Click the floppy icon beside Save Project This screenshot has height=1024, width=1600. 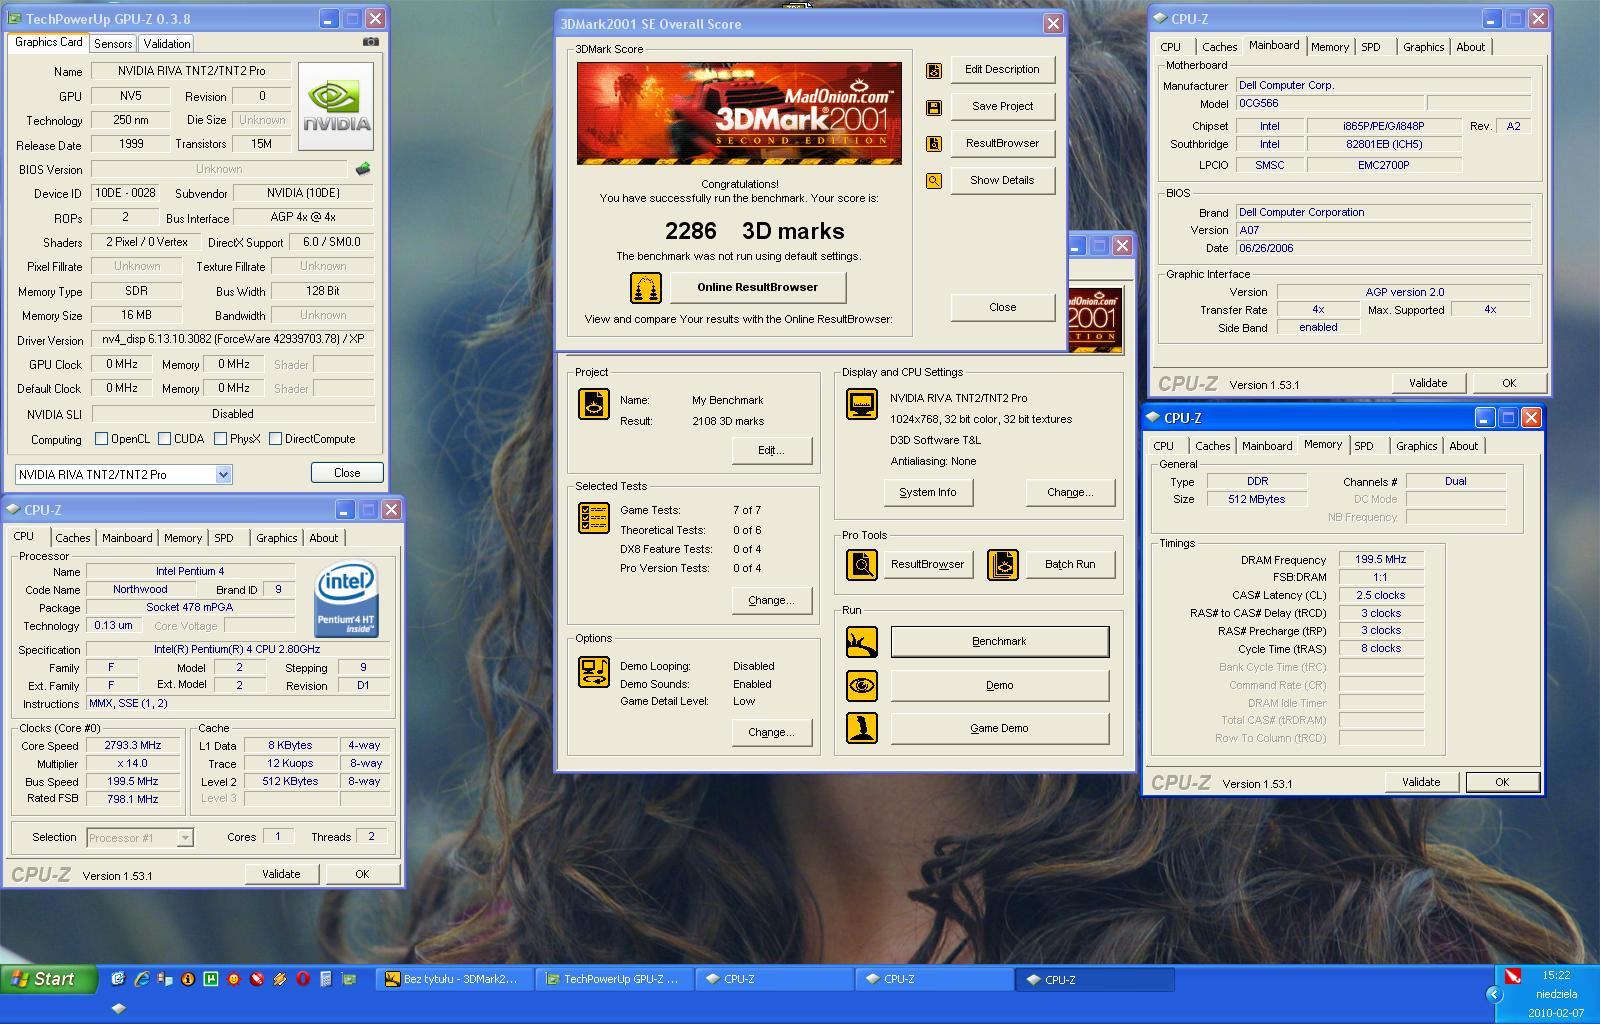(934, 107)
